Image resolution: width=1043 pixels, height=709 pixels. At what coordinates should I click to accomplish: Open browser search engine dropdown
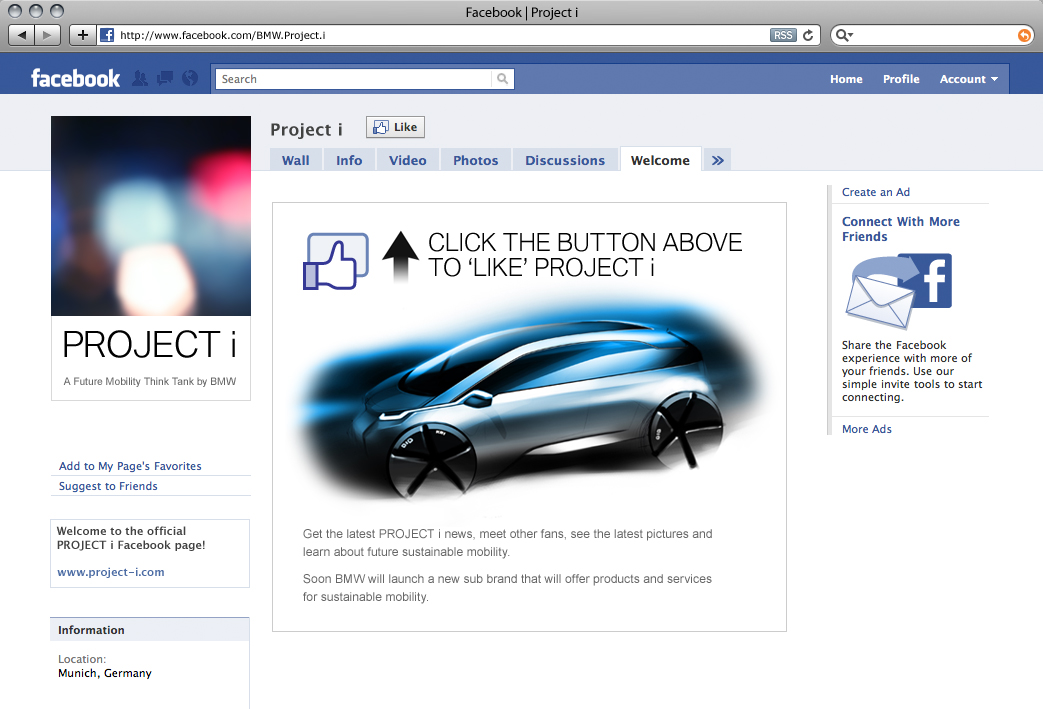pos(845,35)
